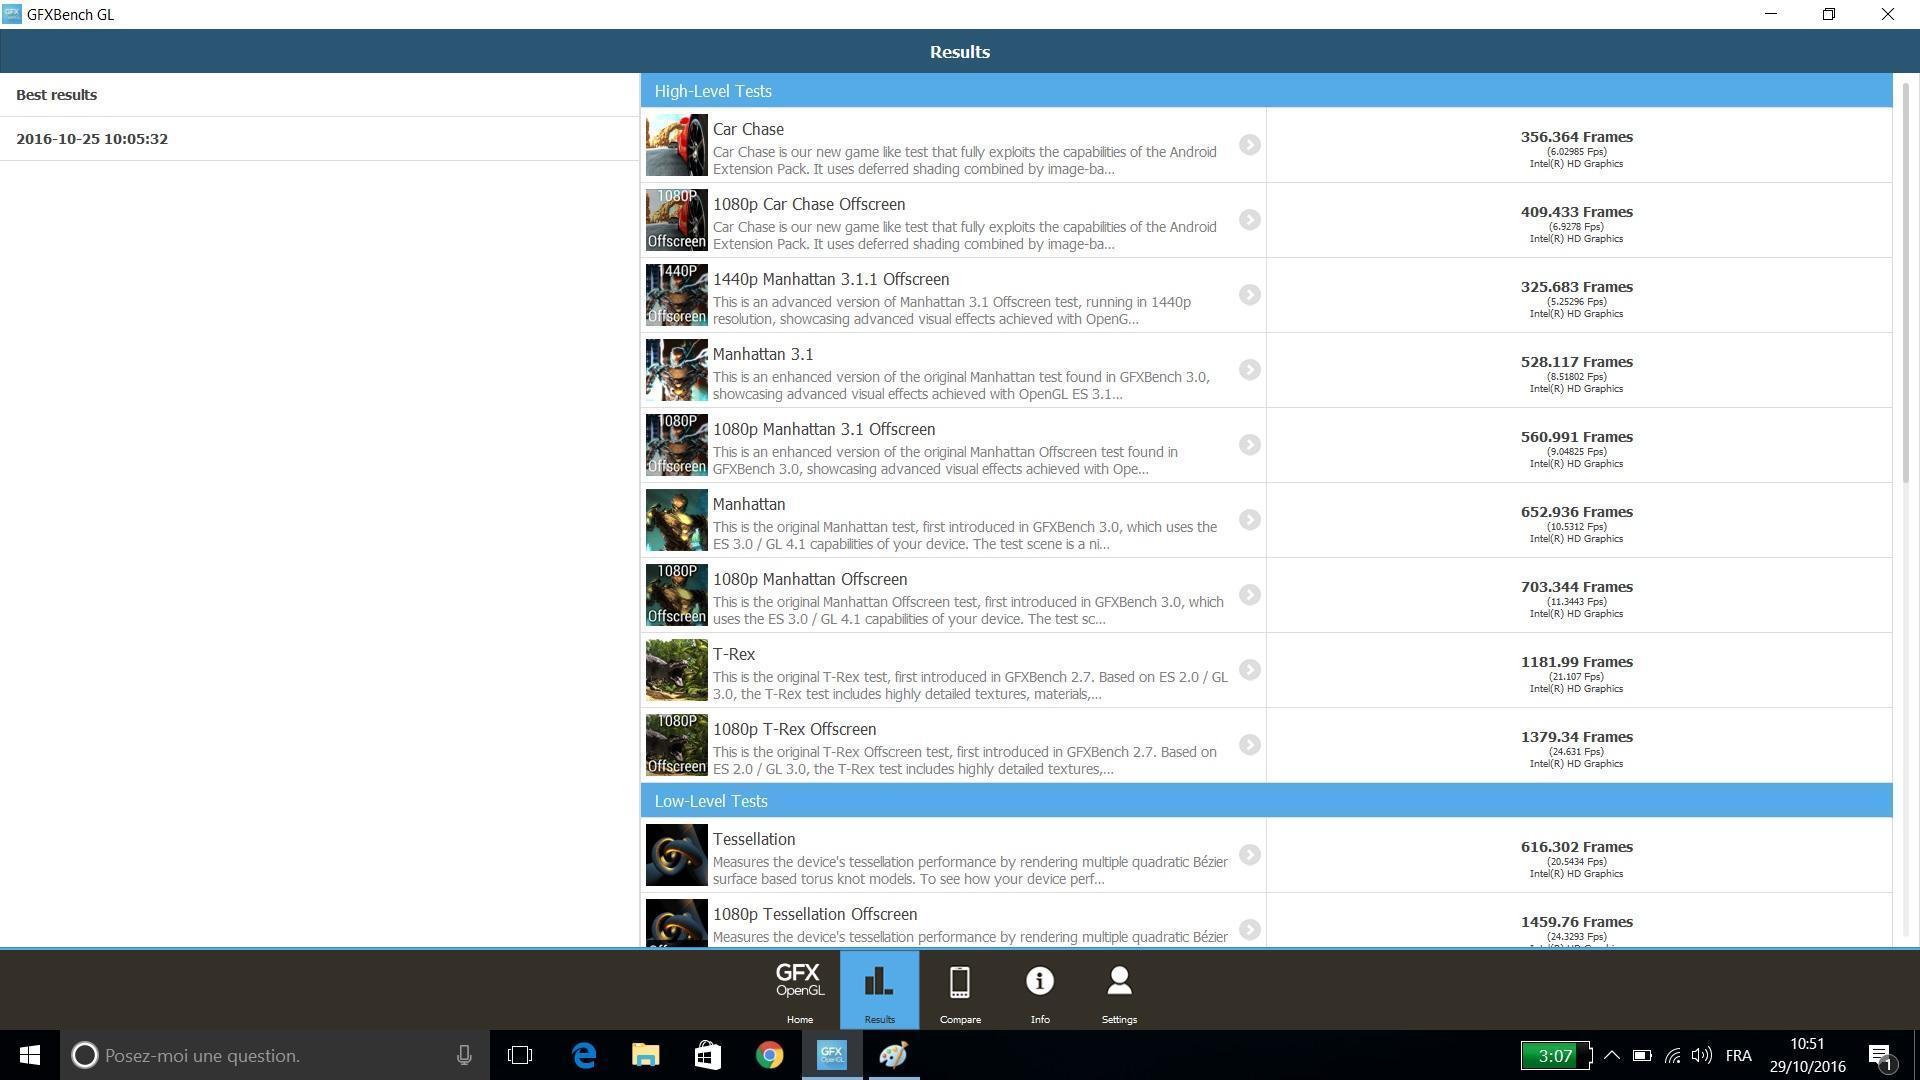1920x1080 pixels.
Task: Click the results list vertical scrollbar
Action: [x=1906, y=285]
